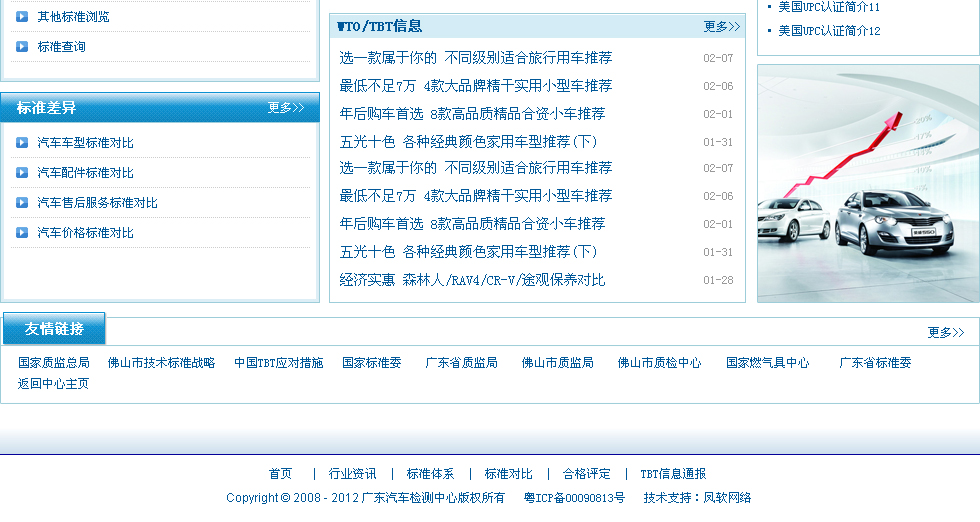Open the 粤ICP备00090813号 registration link

pyautogui.click(x=574, y=498)
